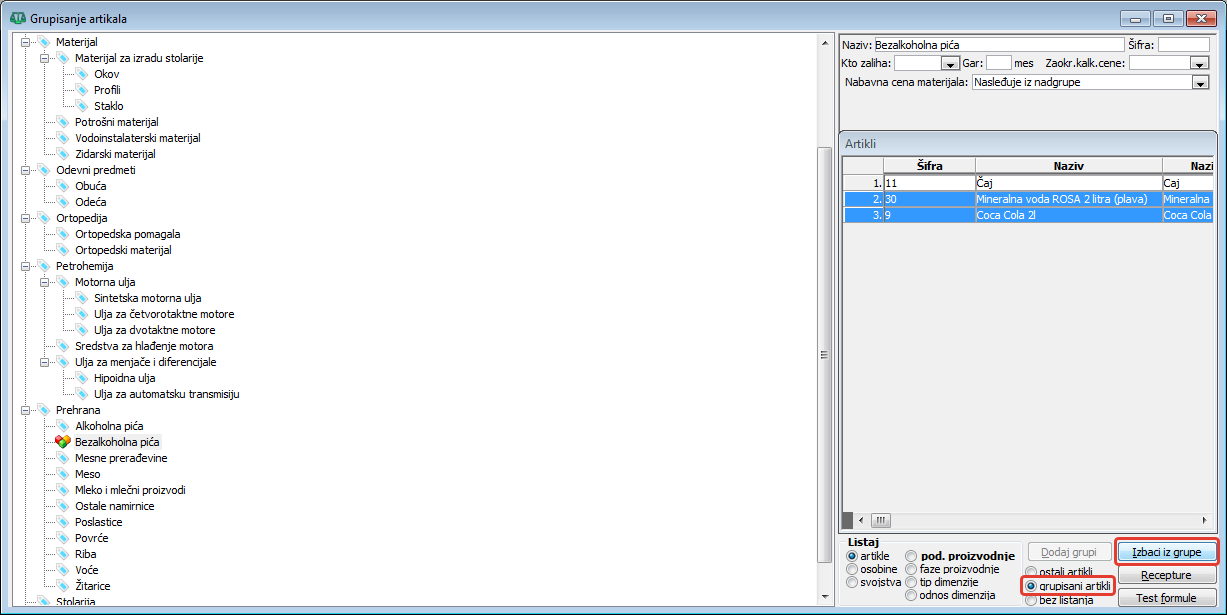
Task: Open the 'Kto zaliha' dropdown
Action: 950,63
